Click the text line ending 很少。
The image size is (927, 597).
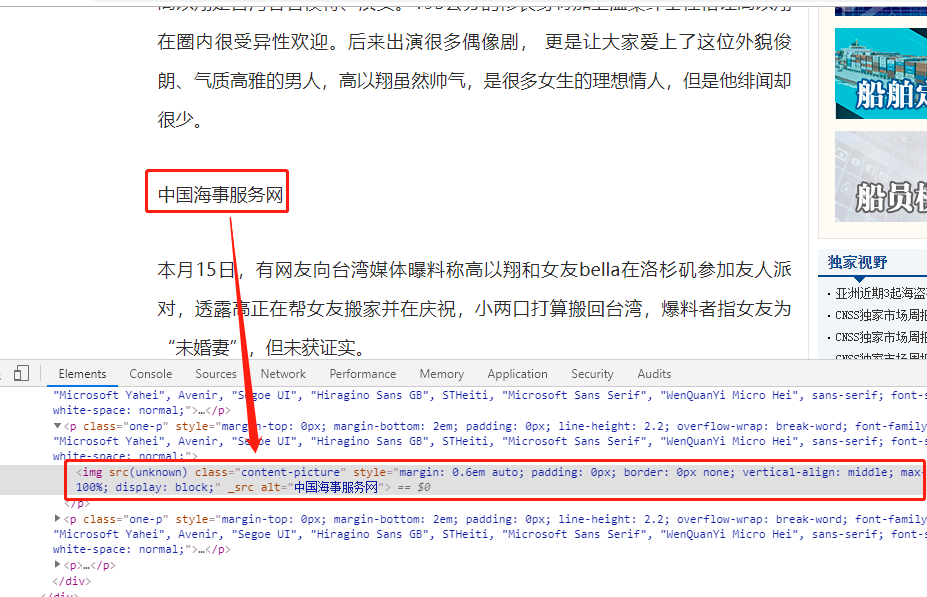[x=180, y=119]
